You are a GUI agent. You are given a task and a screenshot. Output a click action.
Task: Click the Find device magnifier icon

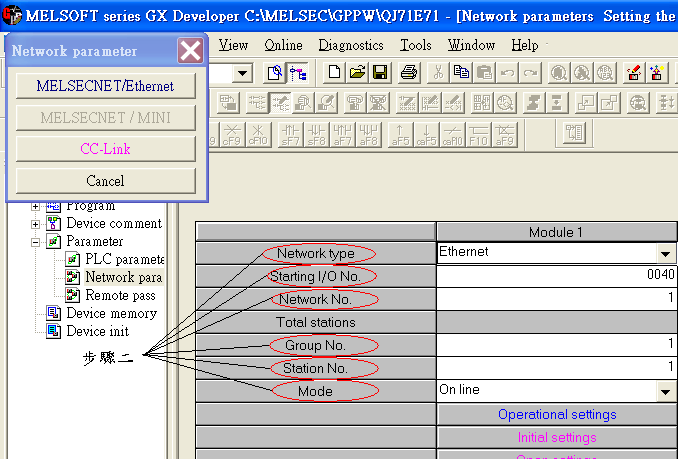click(x=559, y=72)
